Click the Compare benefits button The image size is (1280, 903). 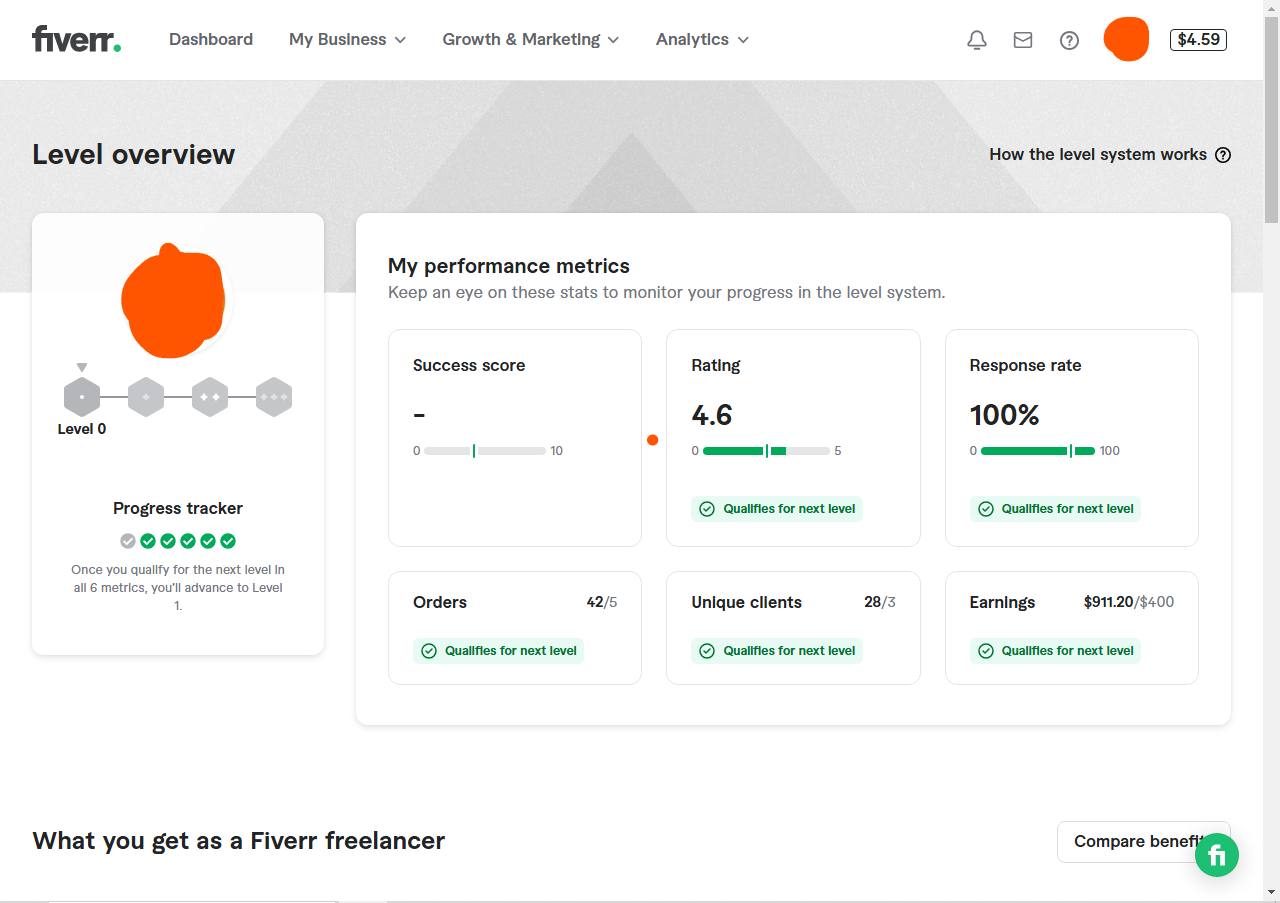click(1144, 842)
